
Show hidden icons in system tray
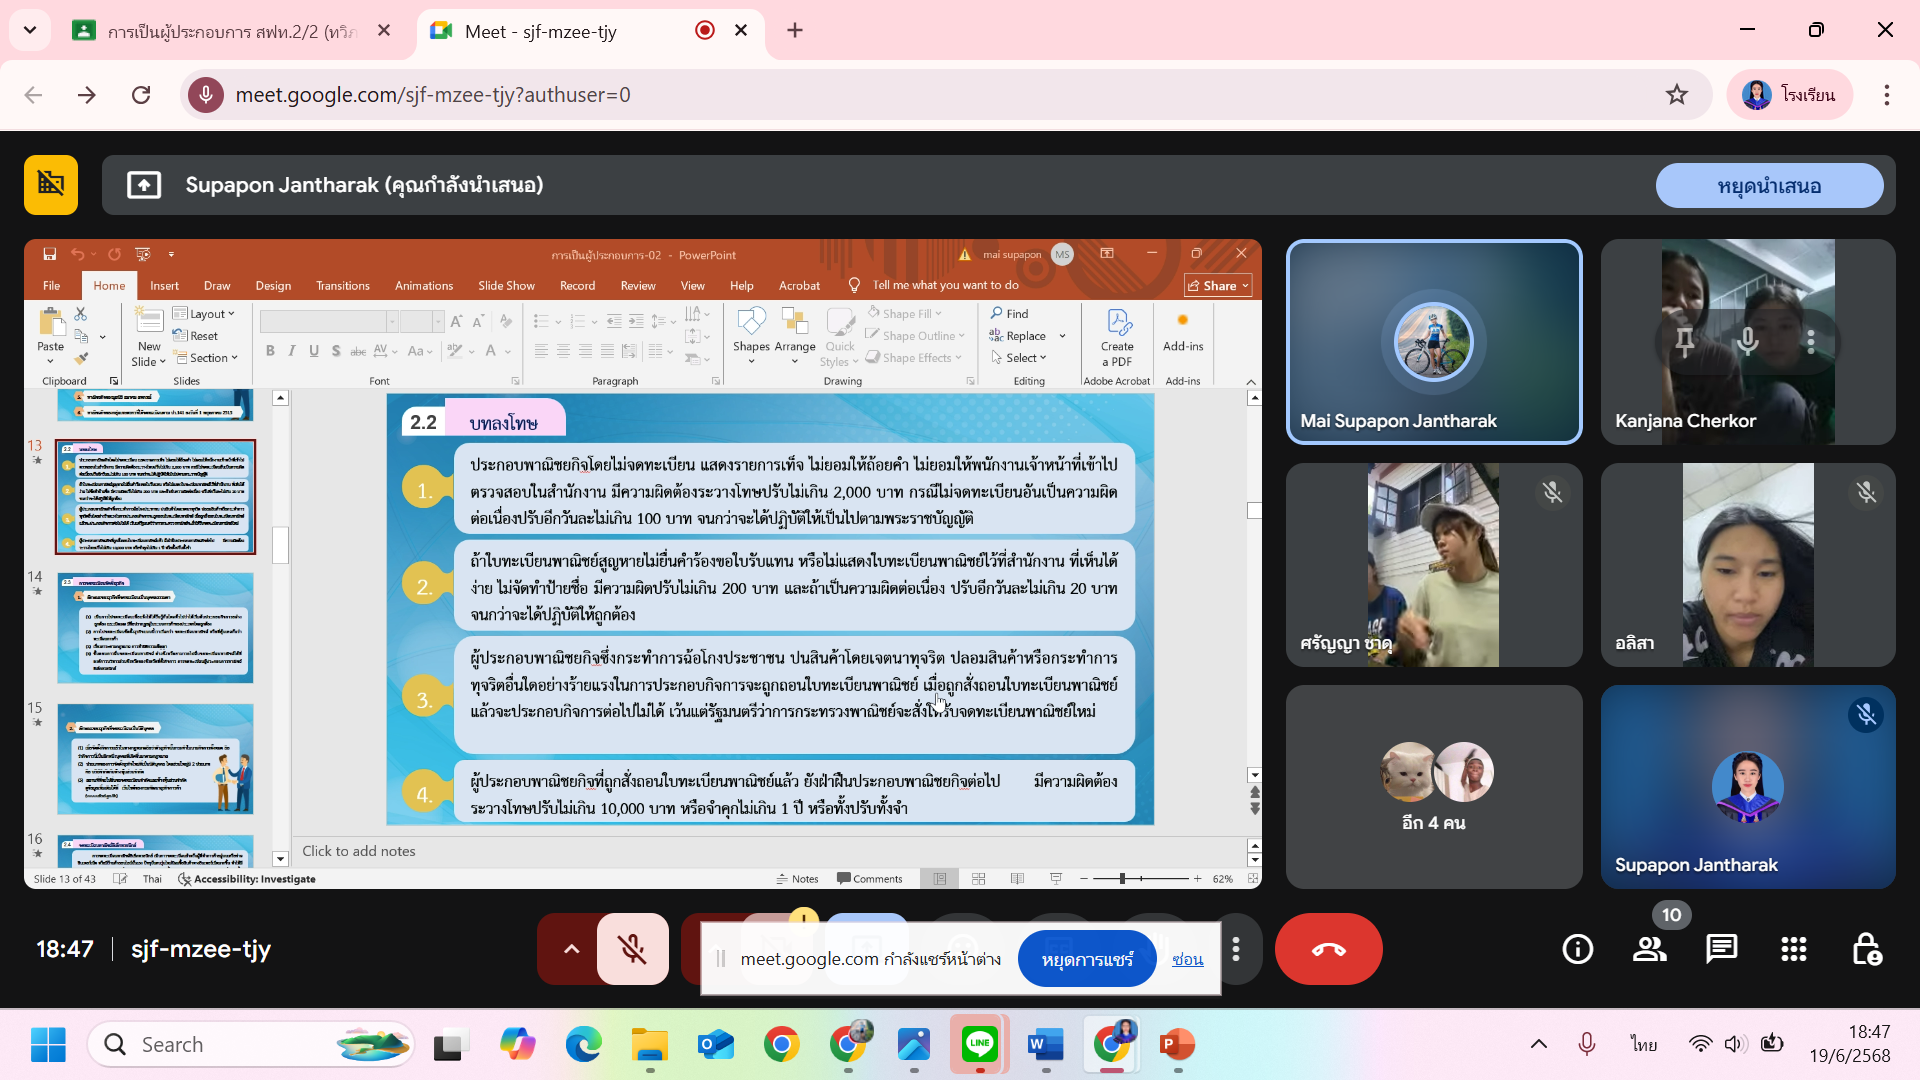pos(1539,1045)
